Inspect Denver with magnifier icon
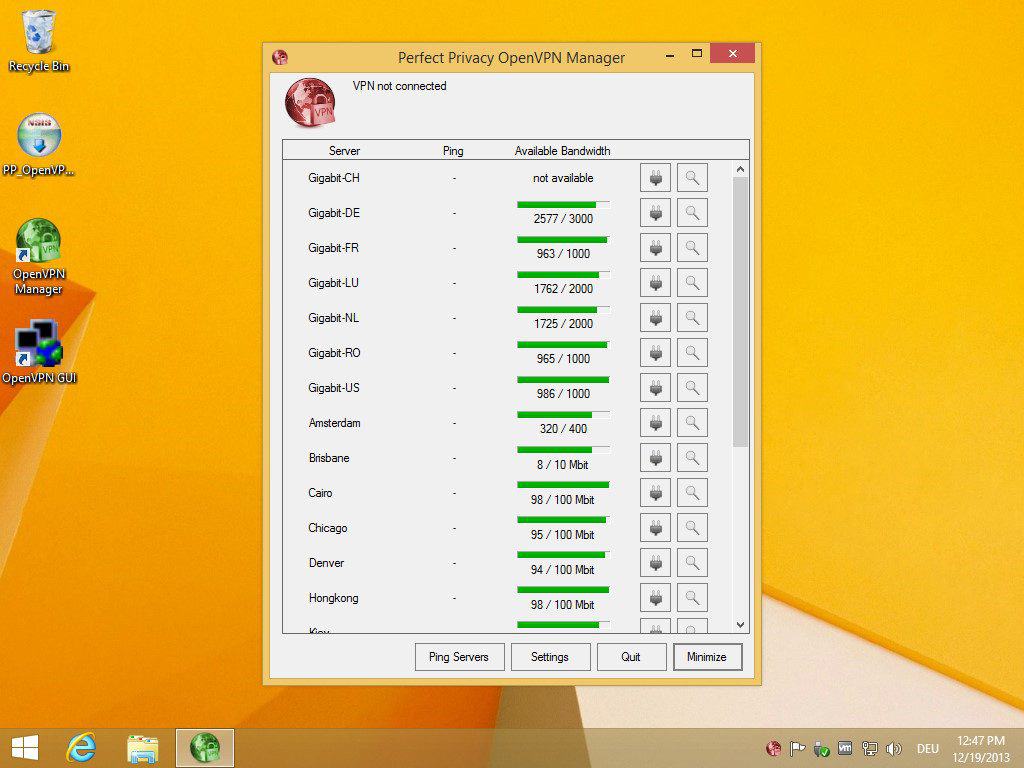1024x768 pixels. [692, 563]
